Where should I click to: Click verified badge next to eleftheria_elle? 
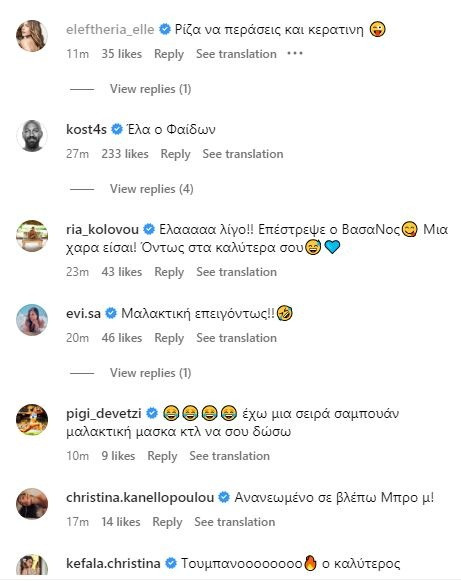(165, 29)
